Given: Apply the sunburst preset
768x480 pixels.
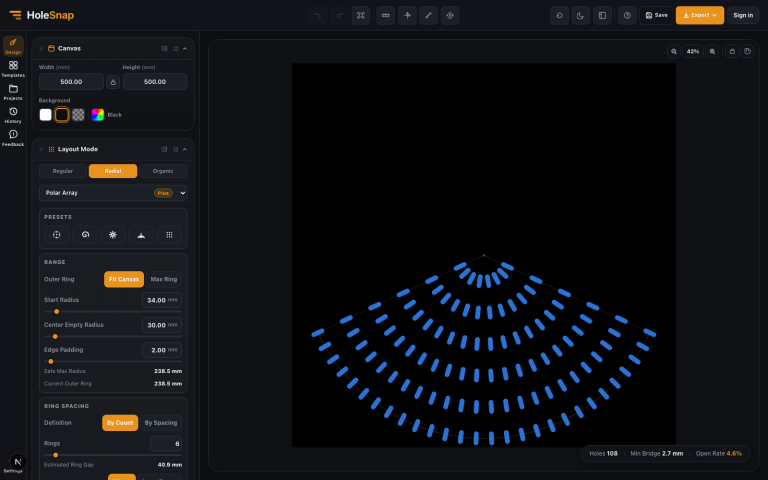Looking at the screenshot, I should [x=113, y=235].
